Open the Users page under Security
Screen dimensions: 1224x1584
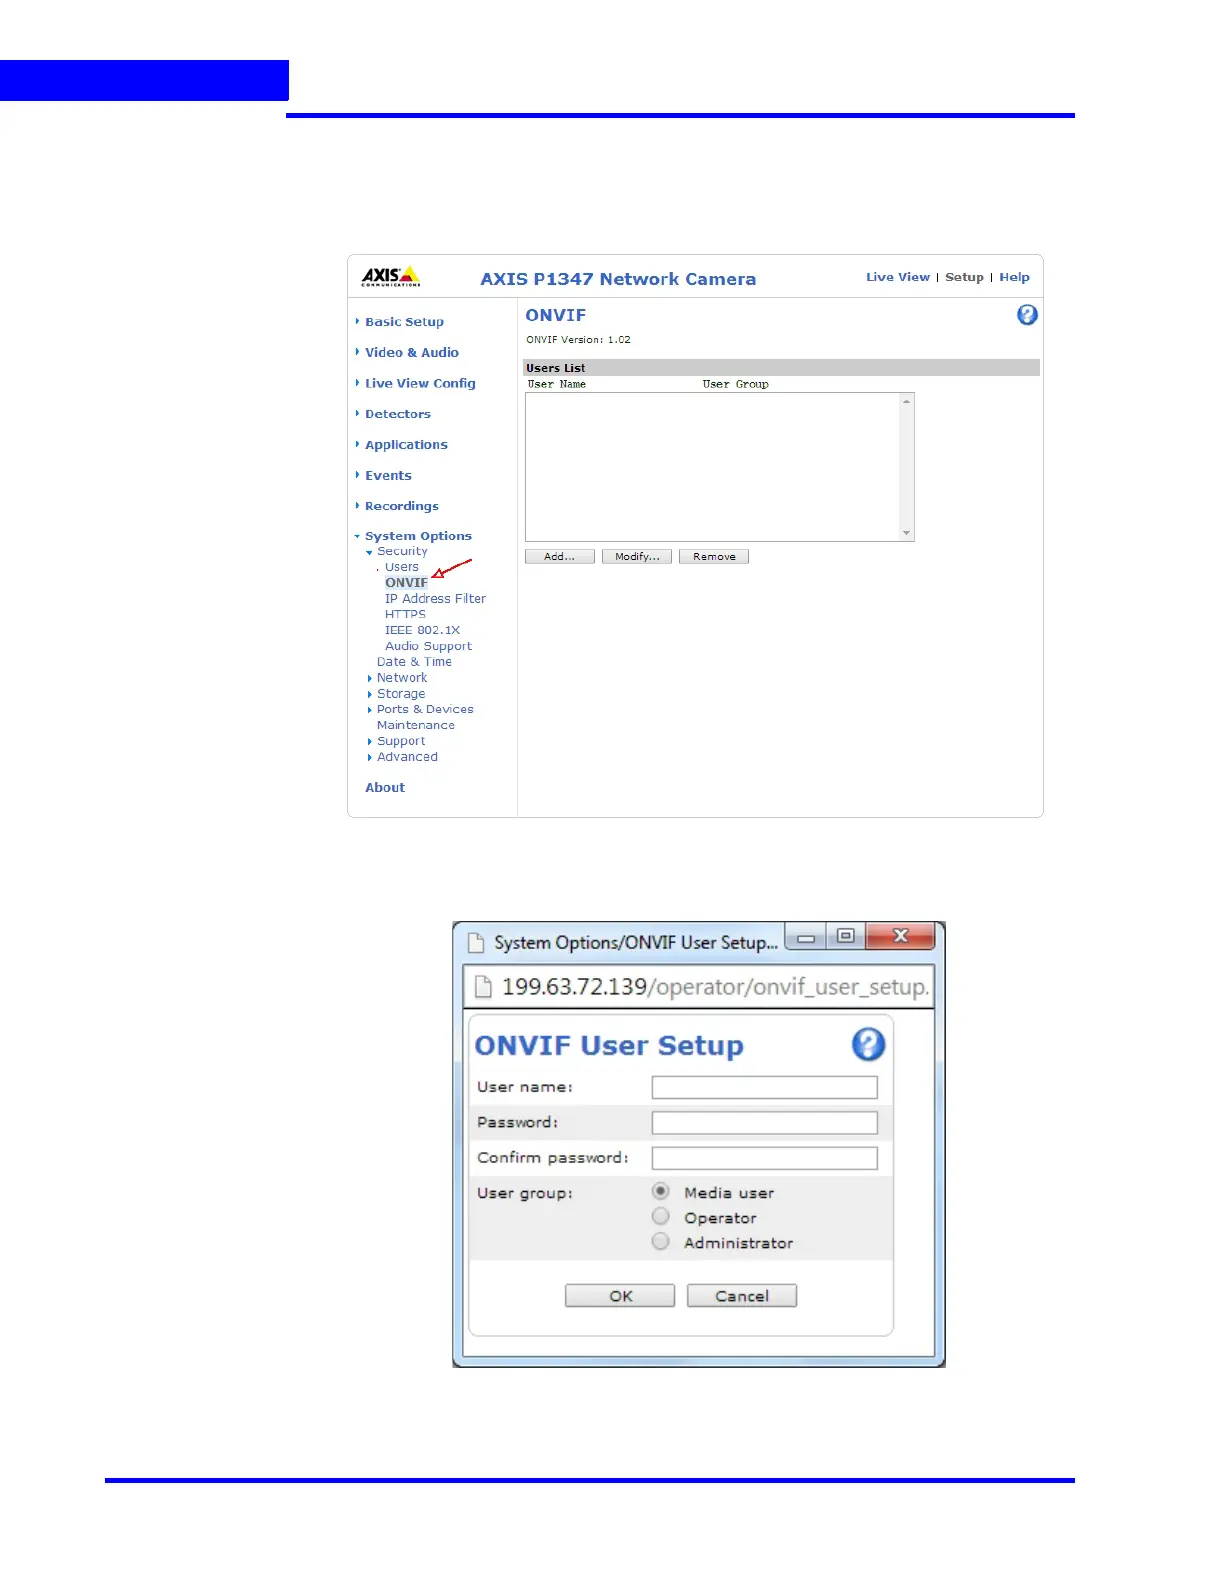point(402,567)
